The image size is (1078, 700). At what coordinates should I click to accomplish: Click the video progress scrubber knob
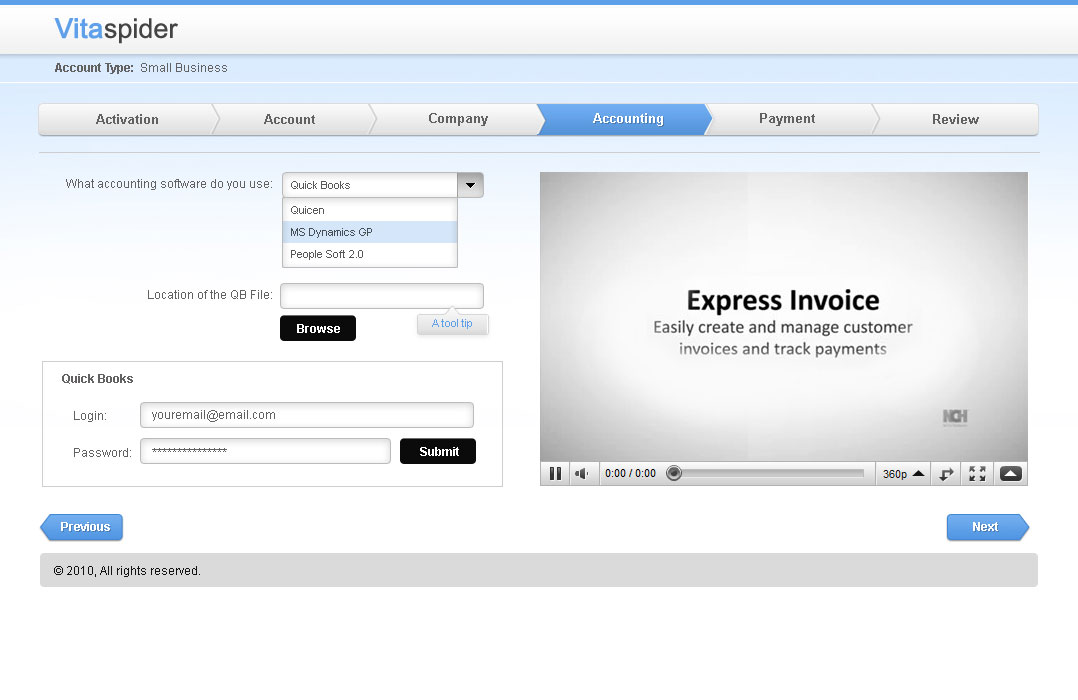(674, 473)
